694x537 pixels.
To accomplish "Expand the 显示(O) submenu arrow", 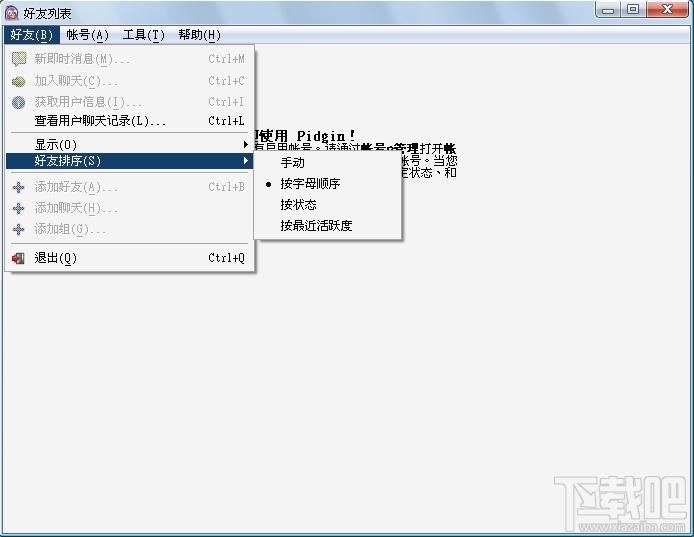I will pyautogui.click(x=246, y=144).
